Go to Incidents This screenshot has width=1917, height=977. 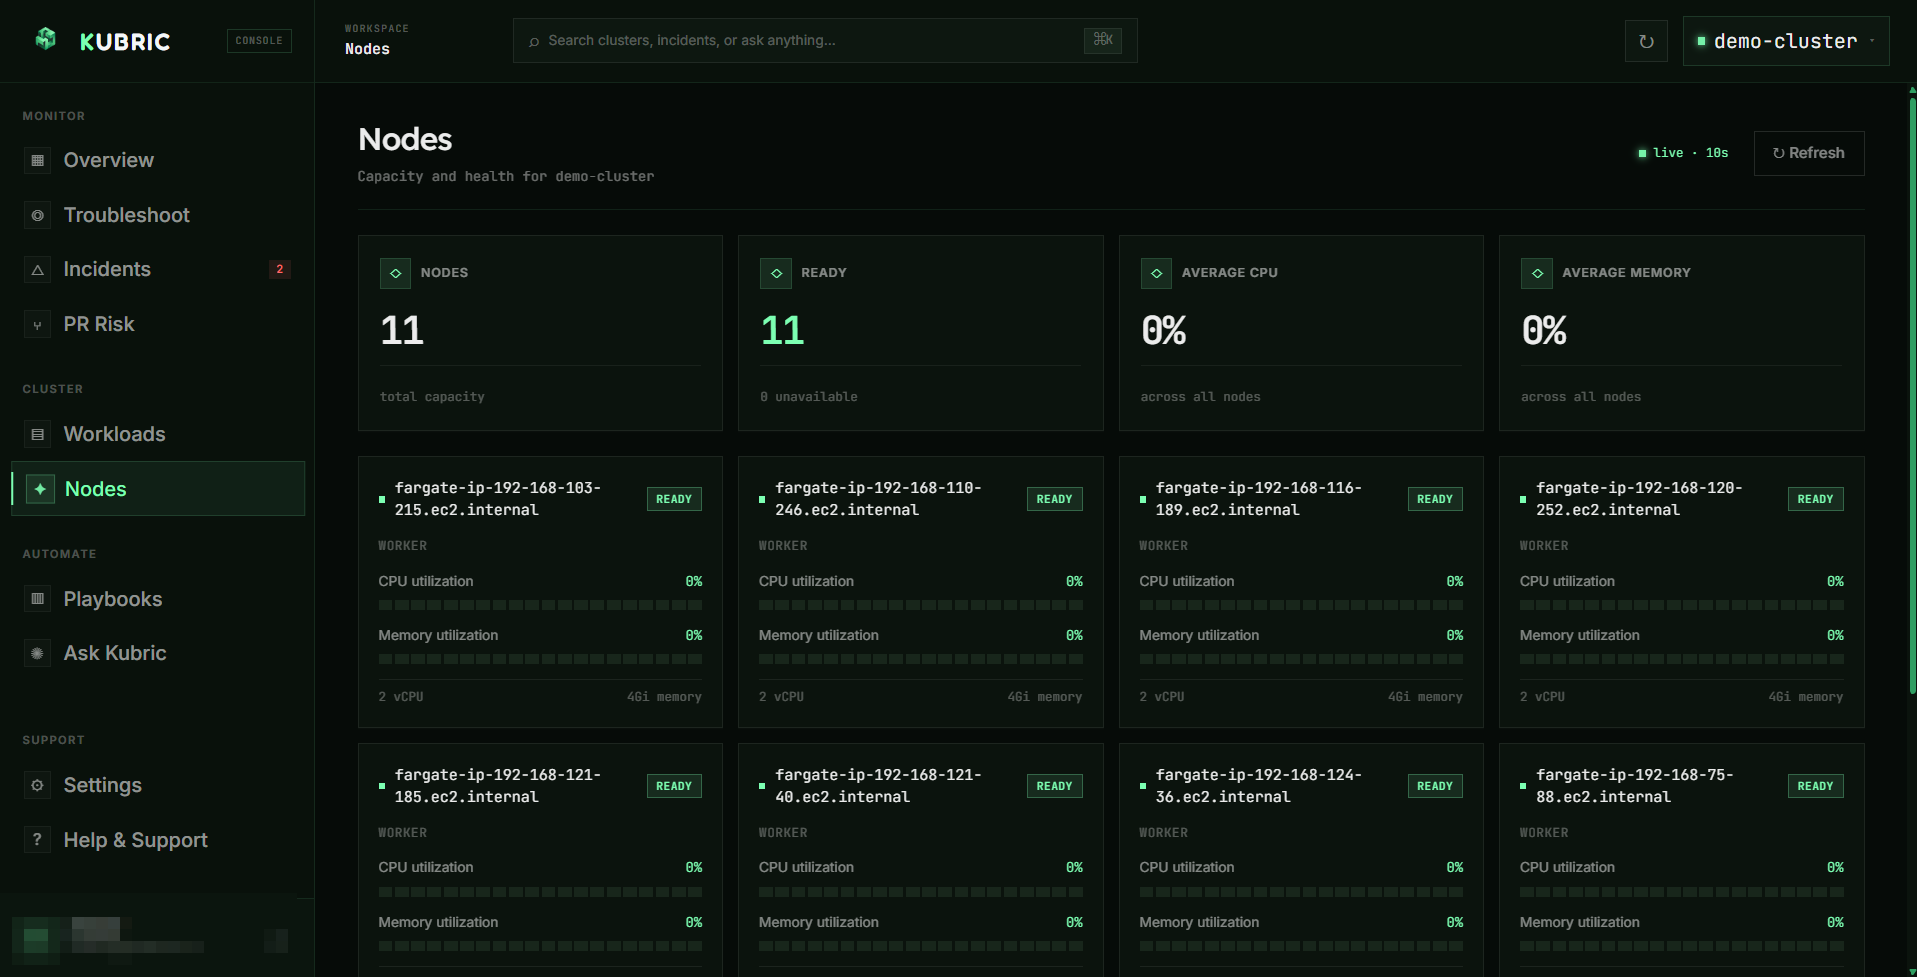click(x=158, y=269)
